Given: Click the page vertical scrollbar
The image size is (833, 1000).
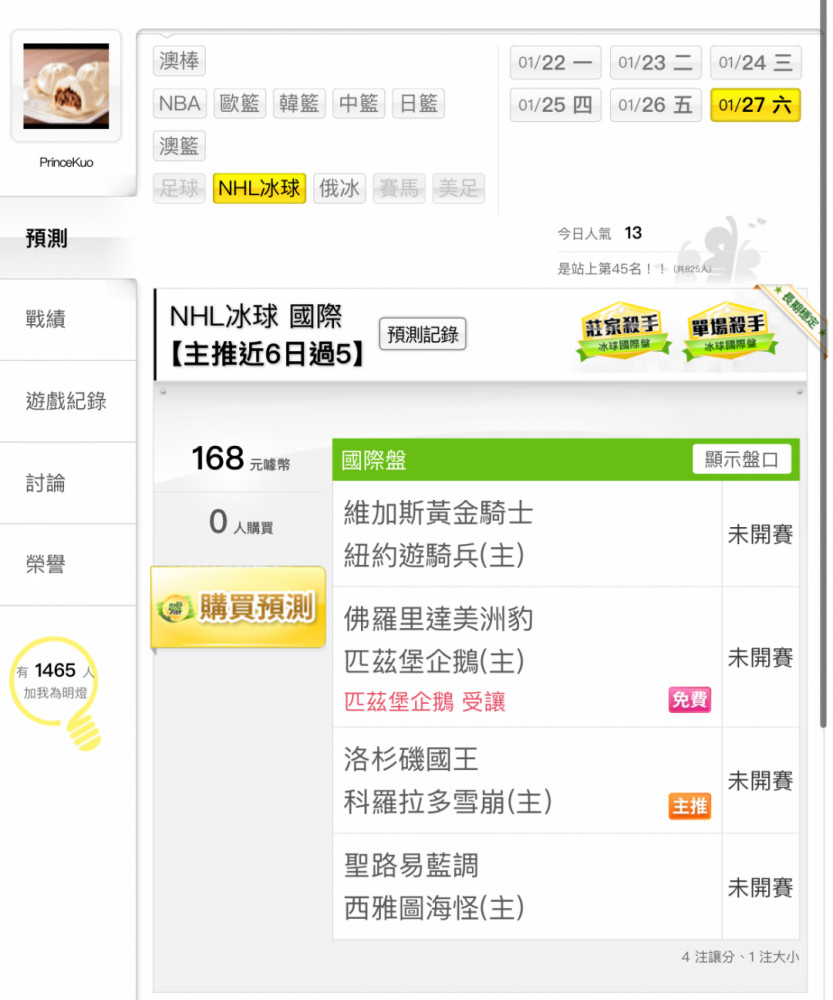Looking at the screenshot, I should (823, 364).
